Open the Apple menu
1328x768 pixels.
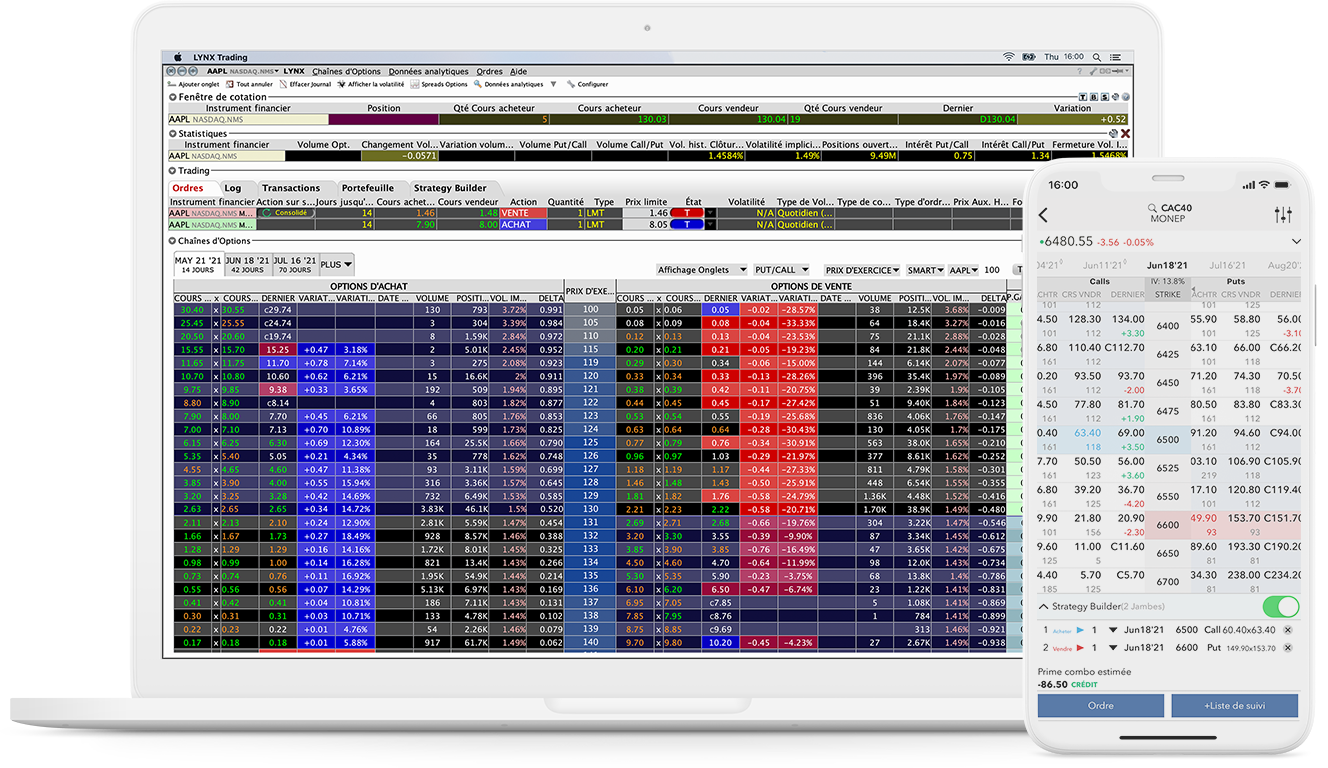(178, 57)
